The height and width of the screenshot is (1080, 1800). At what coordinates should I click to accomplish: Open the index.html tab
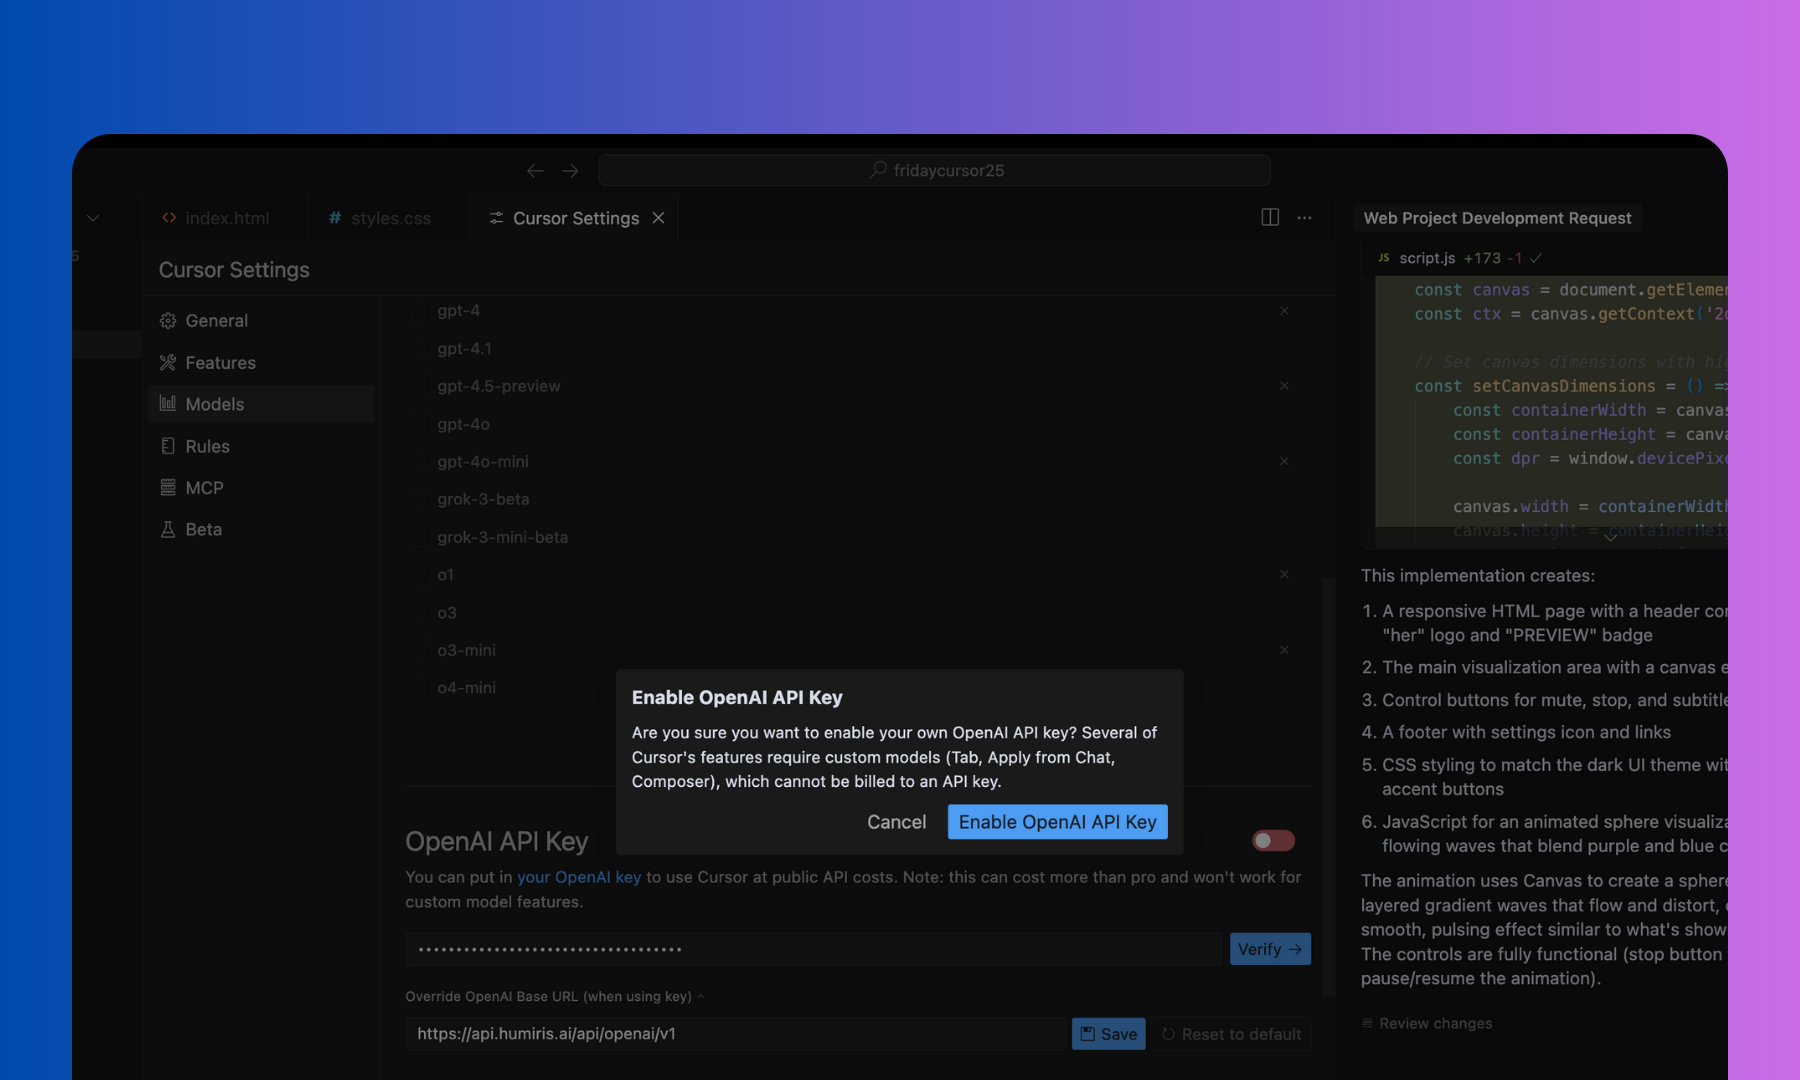click(216, 218)
